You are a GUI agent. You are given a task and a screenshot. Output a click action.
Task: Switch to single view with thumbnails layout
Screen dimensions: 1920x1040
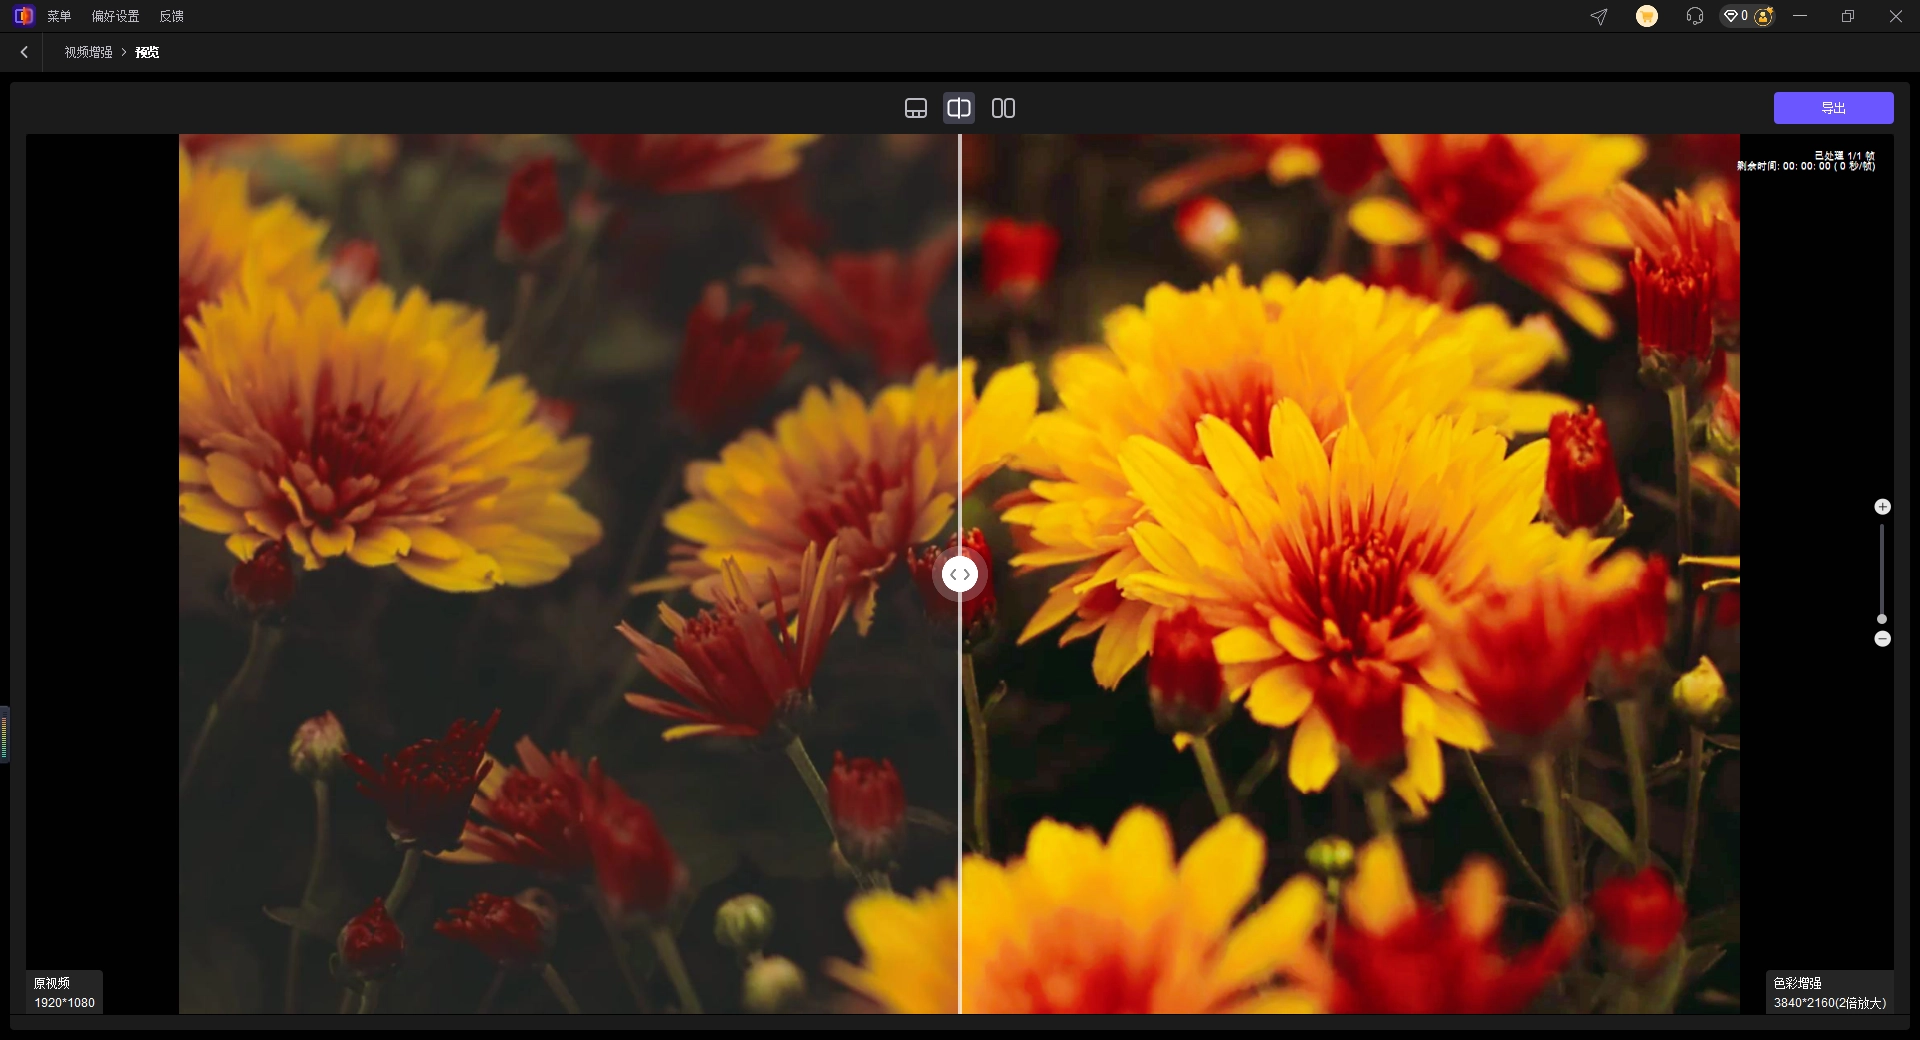[x=915, y=108]
